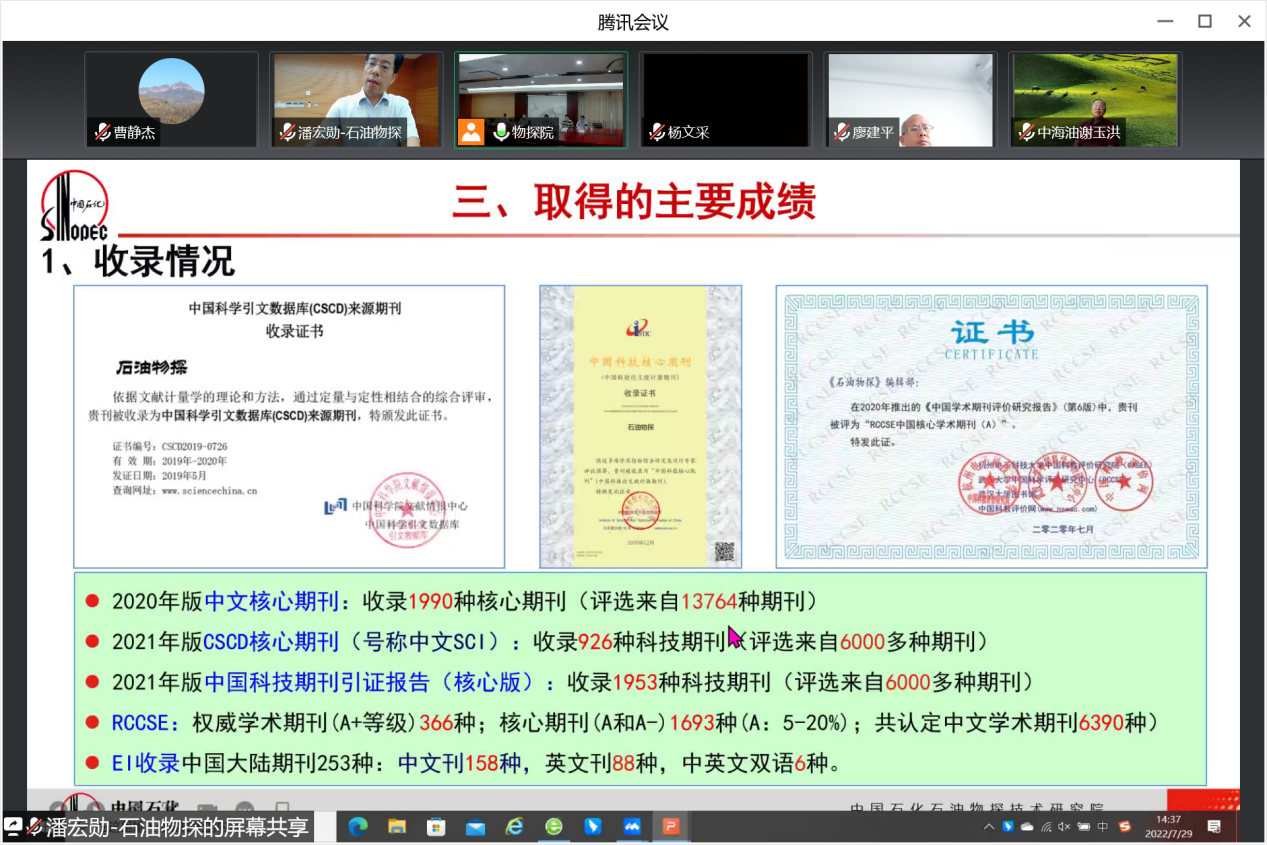Screen dimensions: 1267x845
Task: Open the notification center button
Action: pyautogui.click(x=1214, y=827)
